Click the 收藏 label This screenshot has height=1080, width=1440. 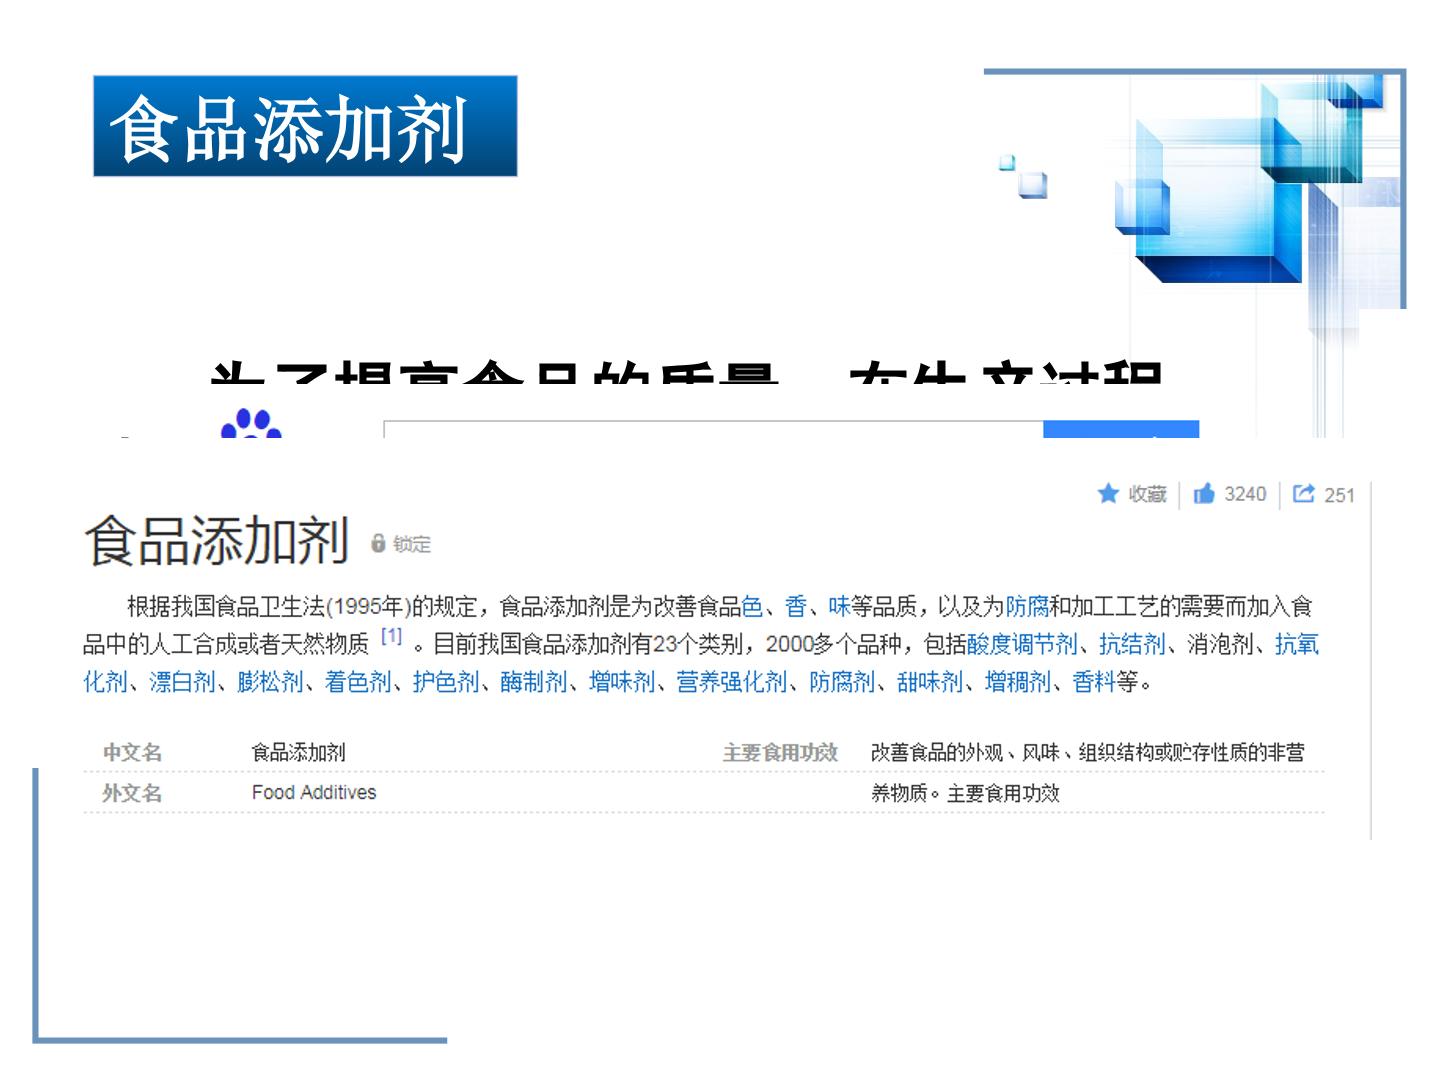point(1147,494)
